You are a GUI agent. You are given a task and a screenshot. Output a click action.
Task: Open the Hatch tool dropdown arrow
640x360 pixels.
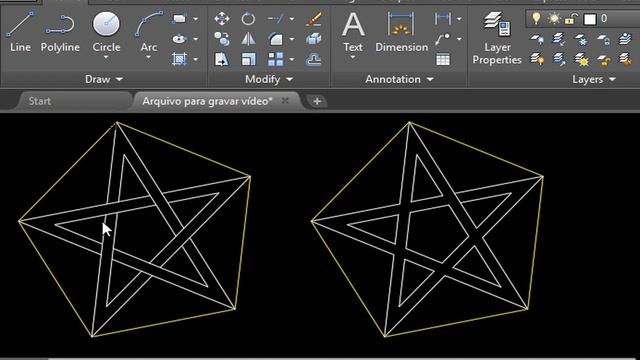(x=196, y=60)
